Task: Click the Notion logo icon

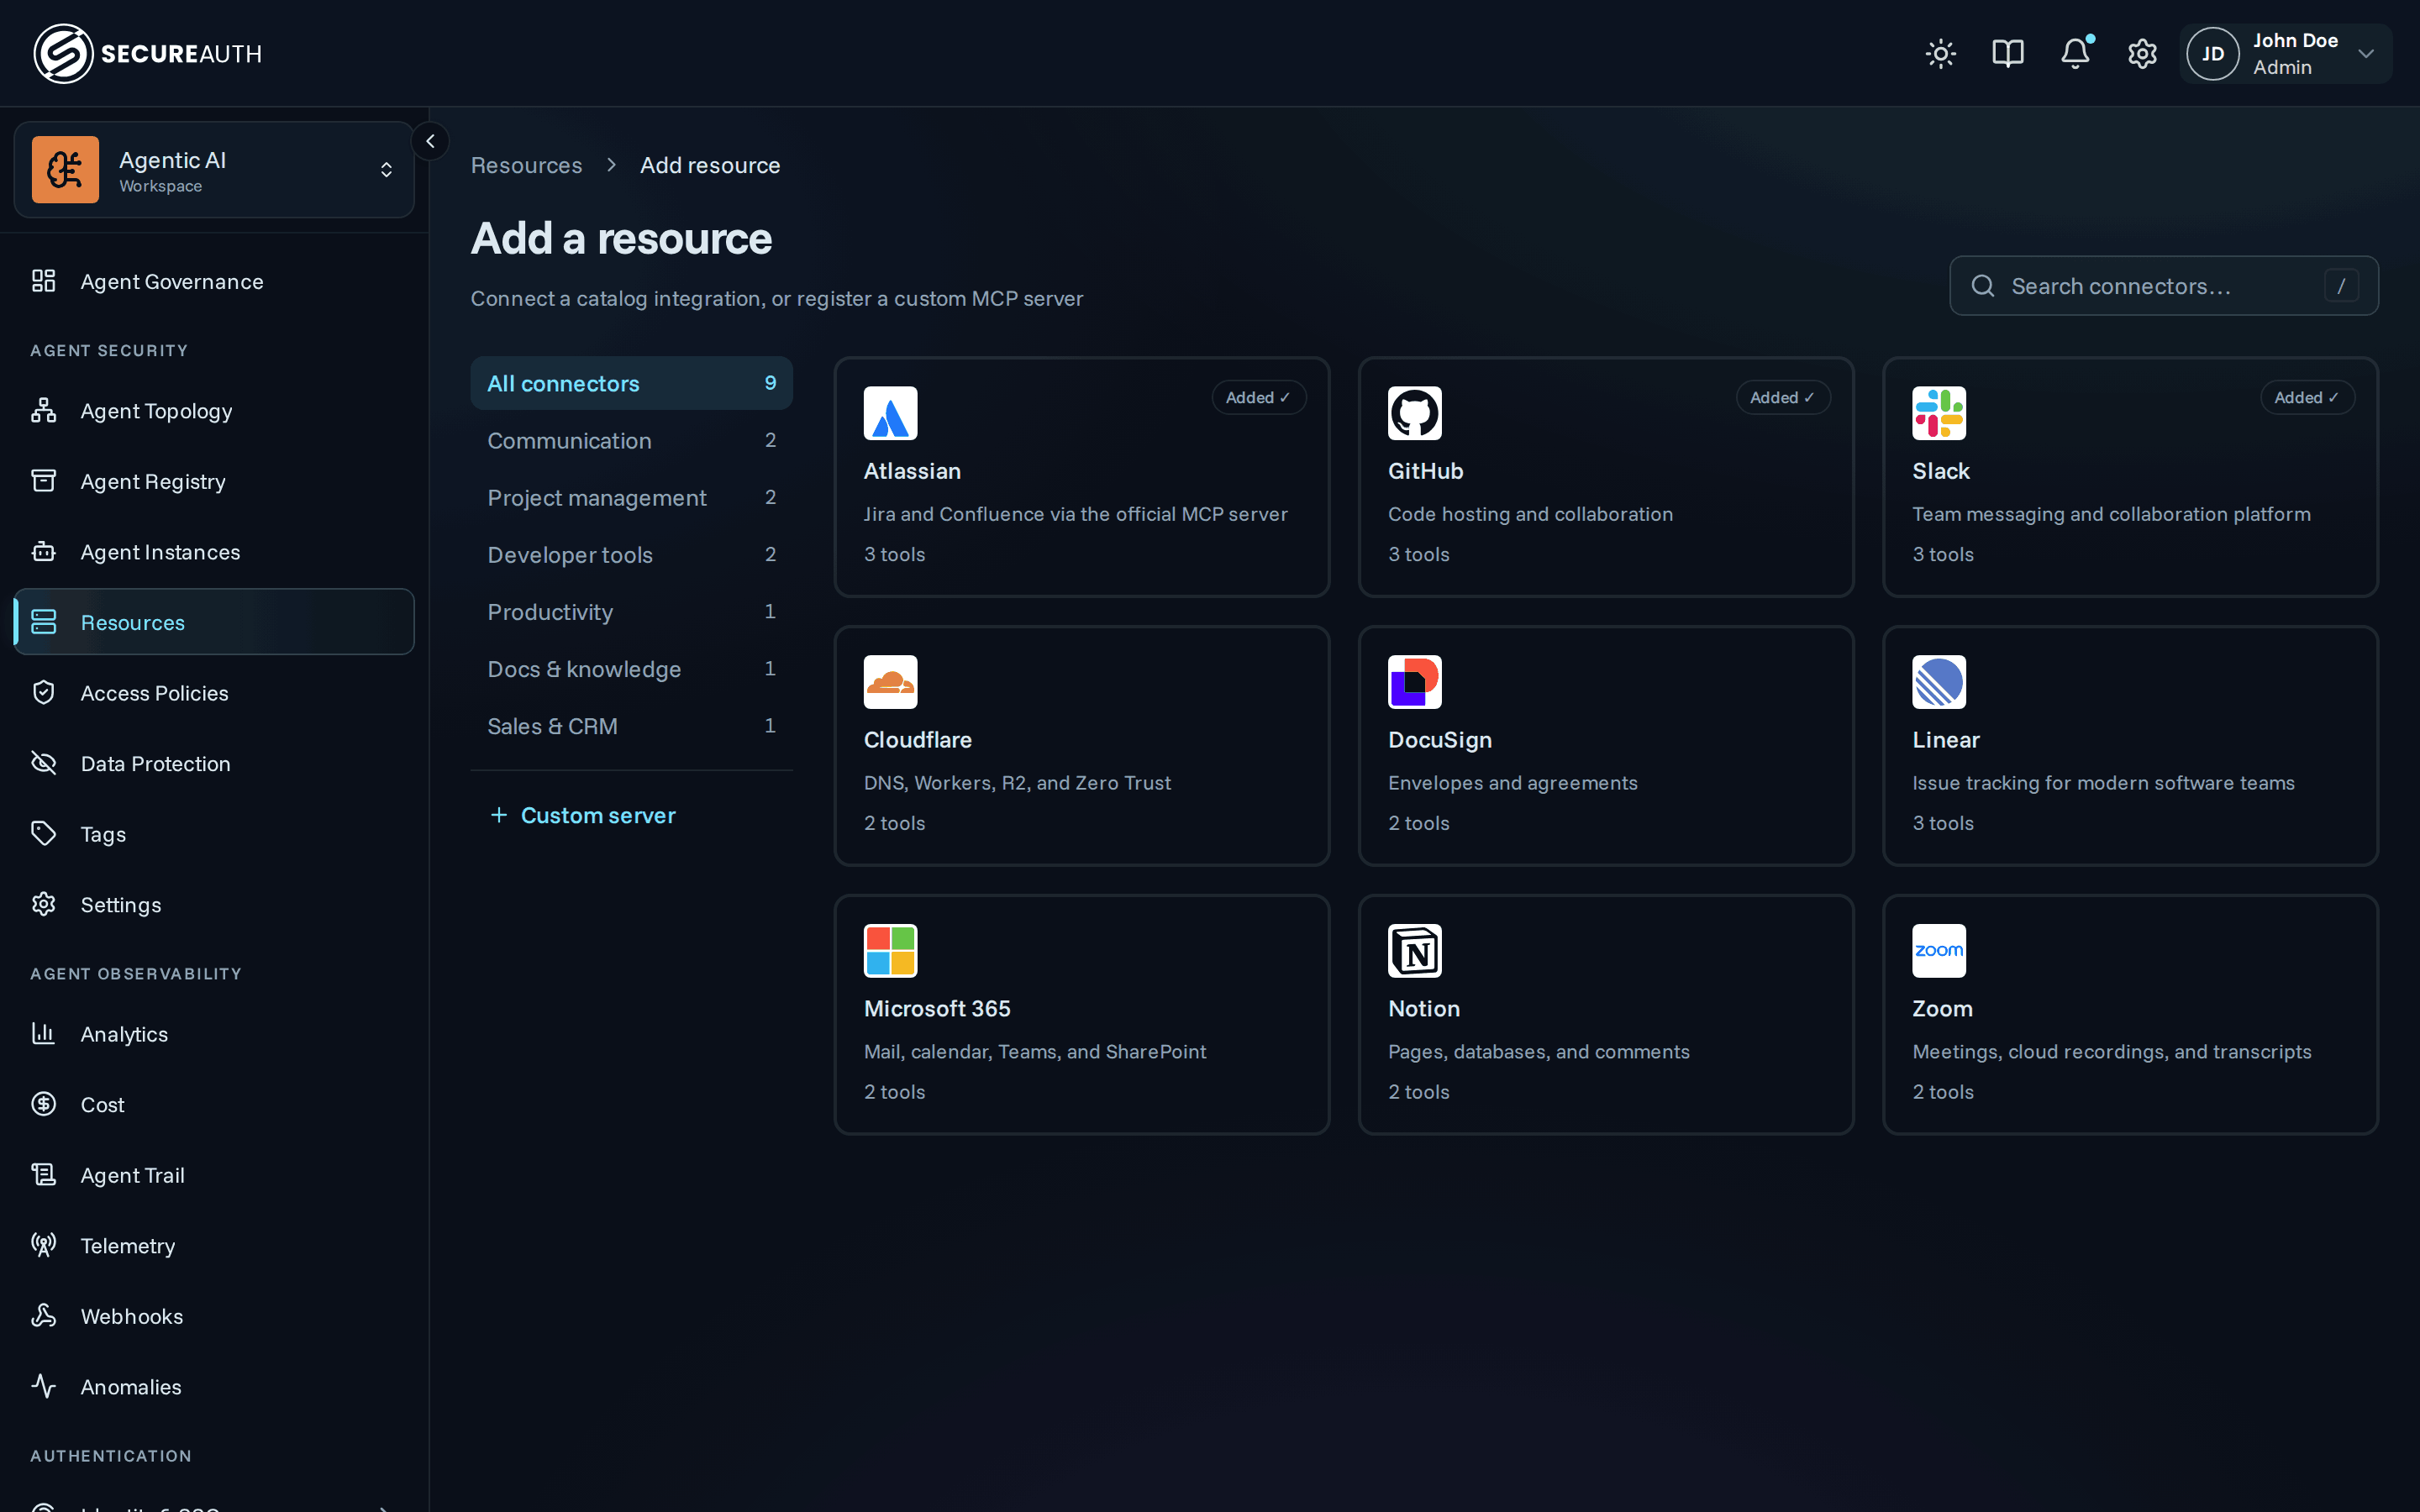Action: 1414,951
